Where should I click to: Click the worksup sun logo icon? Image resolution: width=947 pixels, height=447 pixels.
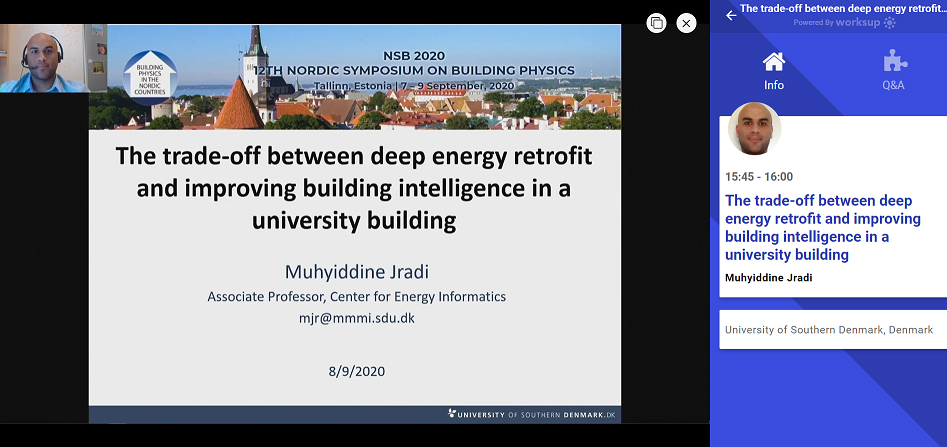coord(890,22)
